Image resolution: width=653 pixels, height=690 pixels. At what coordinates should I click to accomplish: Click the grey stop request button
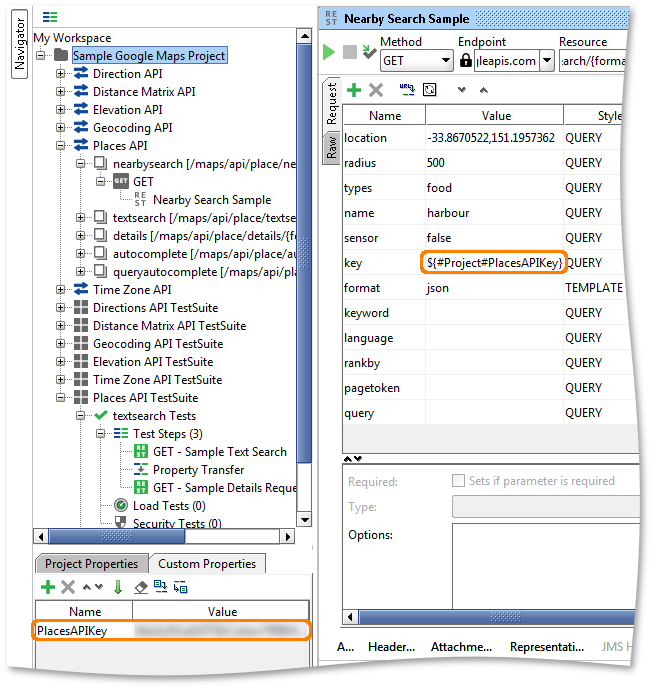(350, 52)
